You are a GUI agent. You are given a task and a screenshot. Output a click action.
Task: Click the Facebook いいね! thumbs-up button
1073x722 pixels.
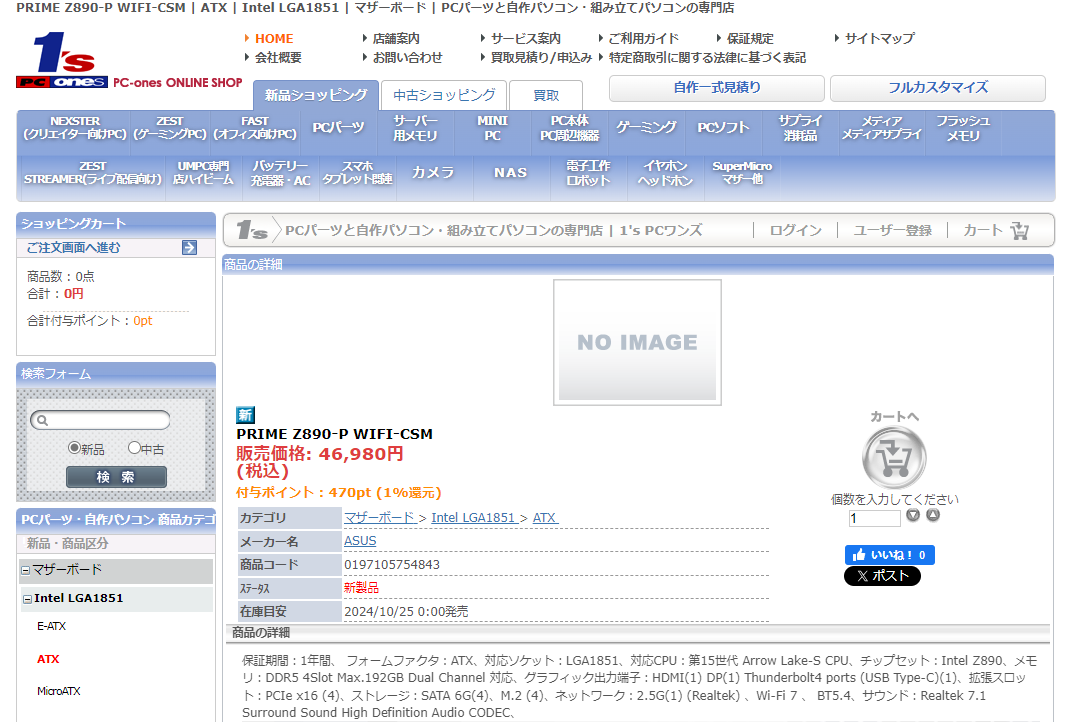889,555
